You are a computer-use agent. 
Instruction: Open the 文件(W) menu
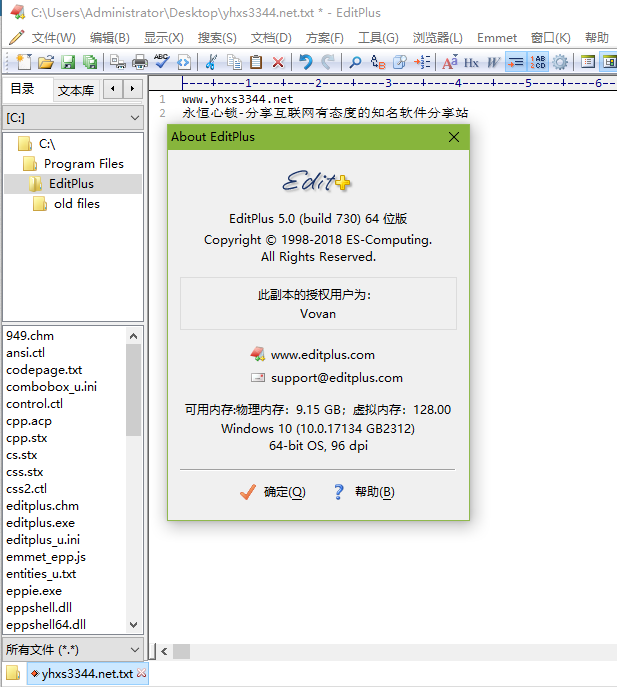click(53, 38)
